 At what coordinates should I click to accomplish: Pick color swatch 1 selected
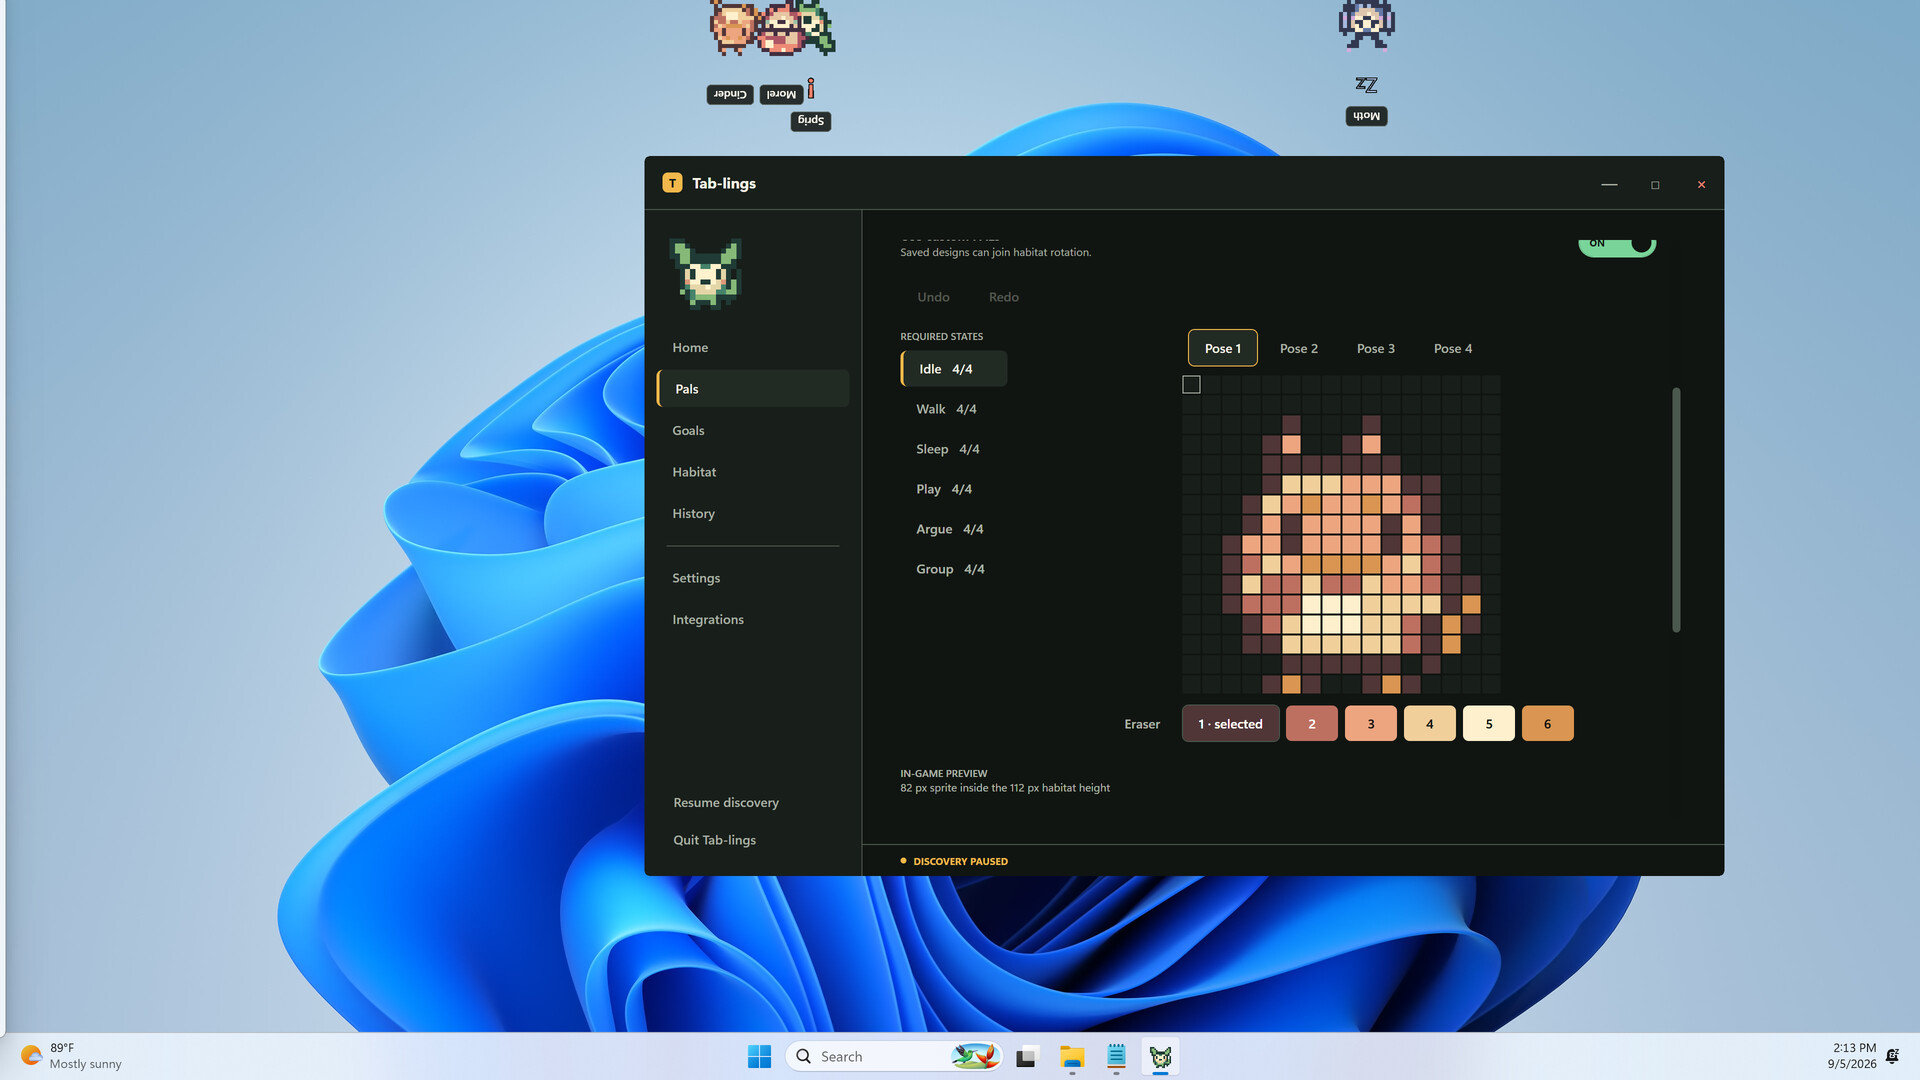(1230, 724)
